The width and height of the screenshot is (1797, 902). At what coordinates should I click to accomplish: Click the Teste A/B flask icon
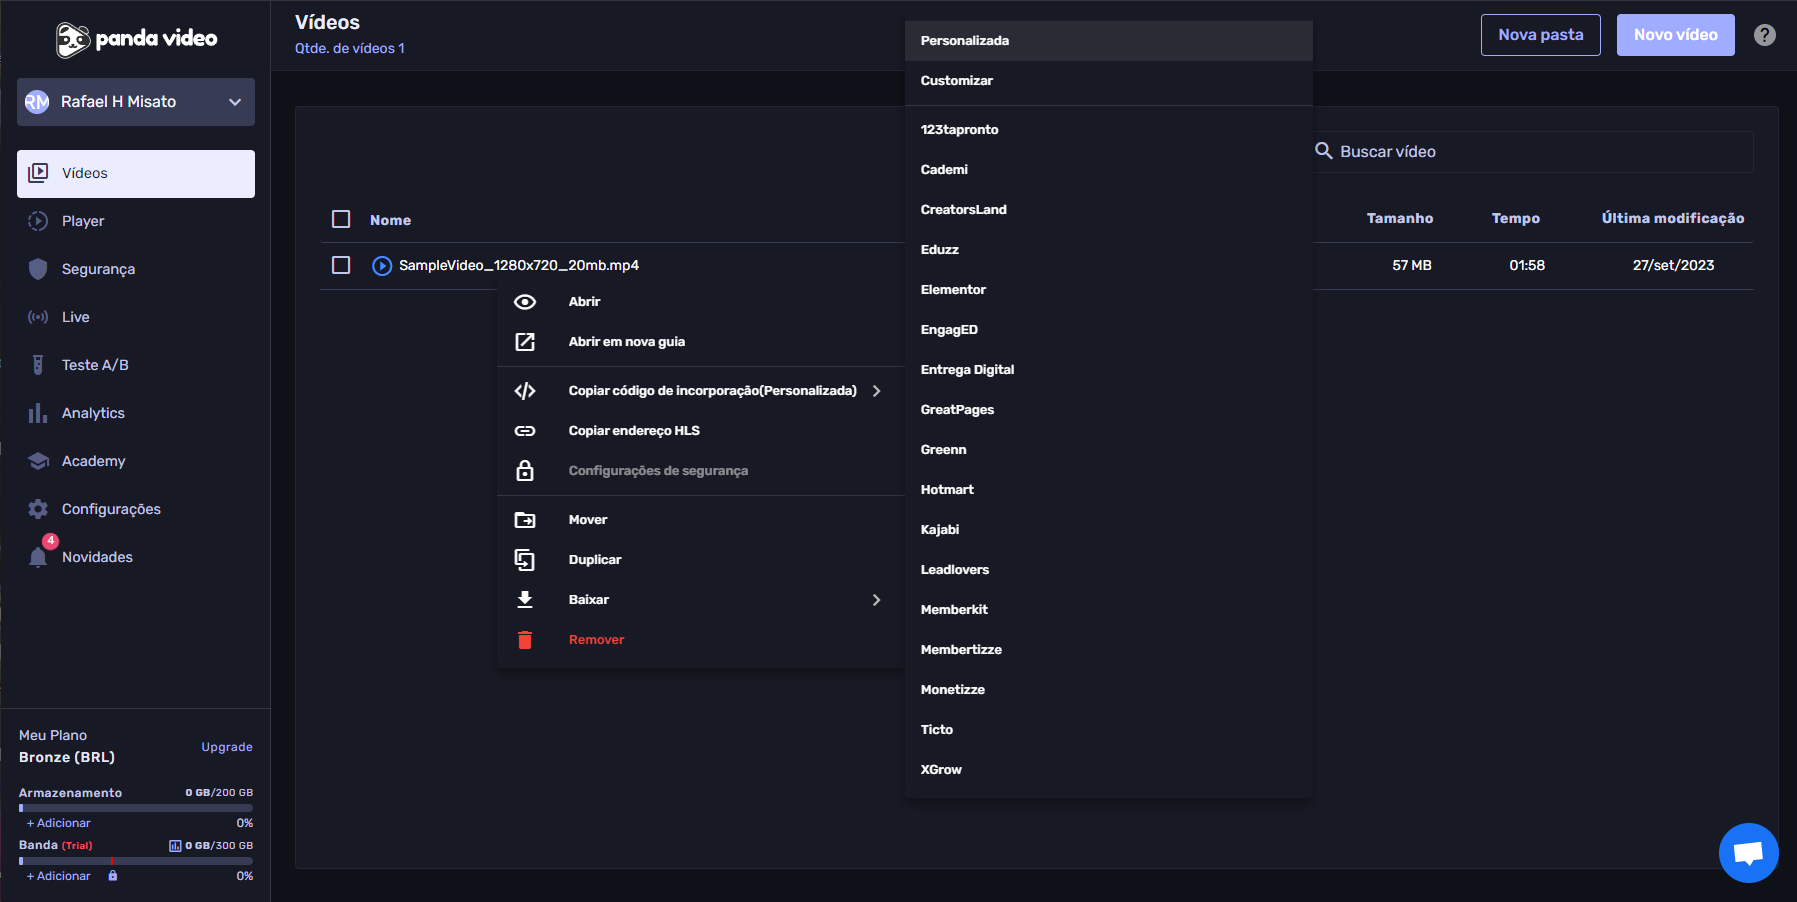point(38,365)
